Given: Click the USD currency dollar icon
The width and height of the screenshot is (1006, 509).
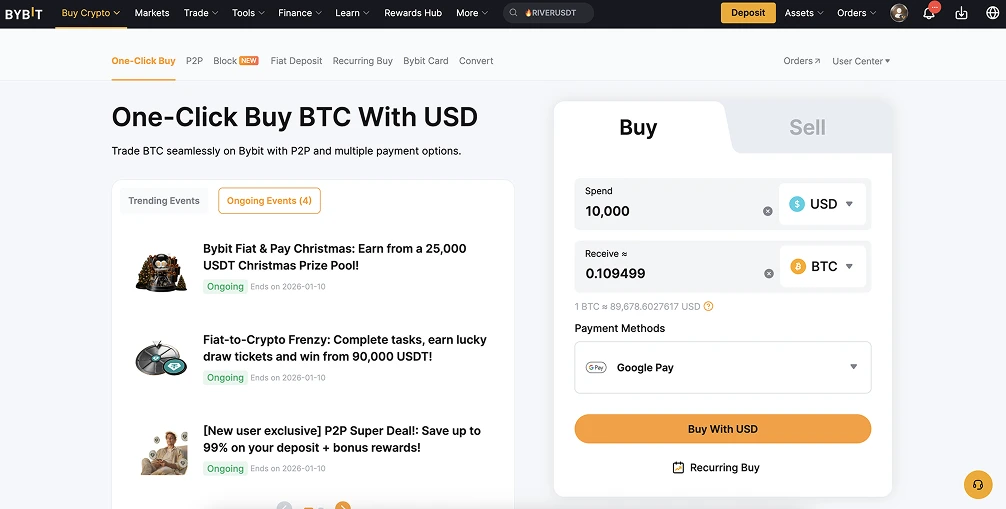Looking at the screenshot, I should pos(797,204).
